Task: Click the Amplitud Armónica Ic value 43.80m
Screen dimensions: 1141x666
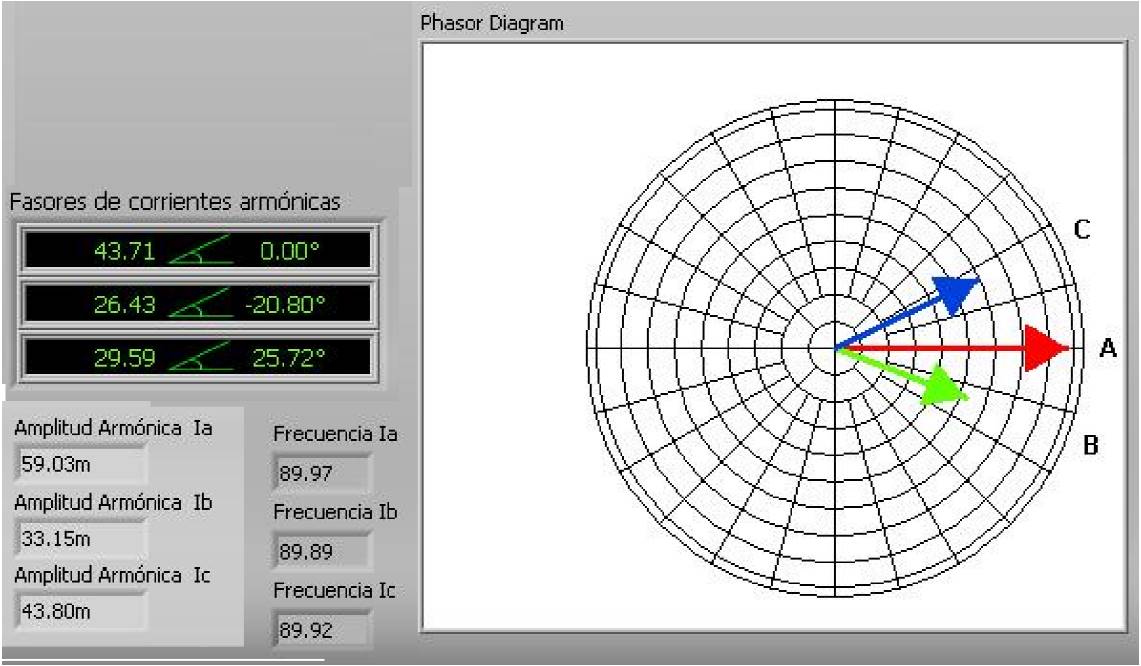Action: pos(82,611)
